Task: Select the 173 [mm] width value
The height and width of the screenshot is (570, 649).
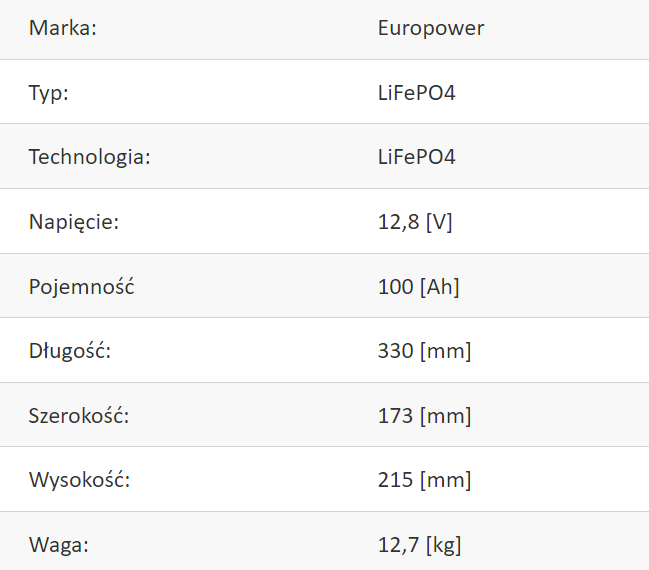Action: point(424,416)
